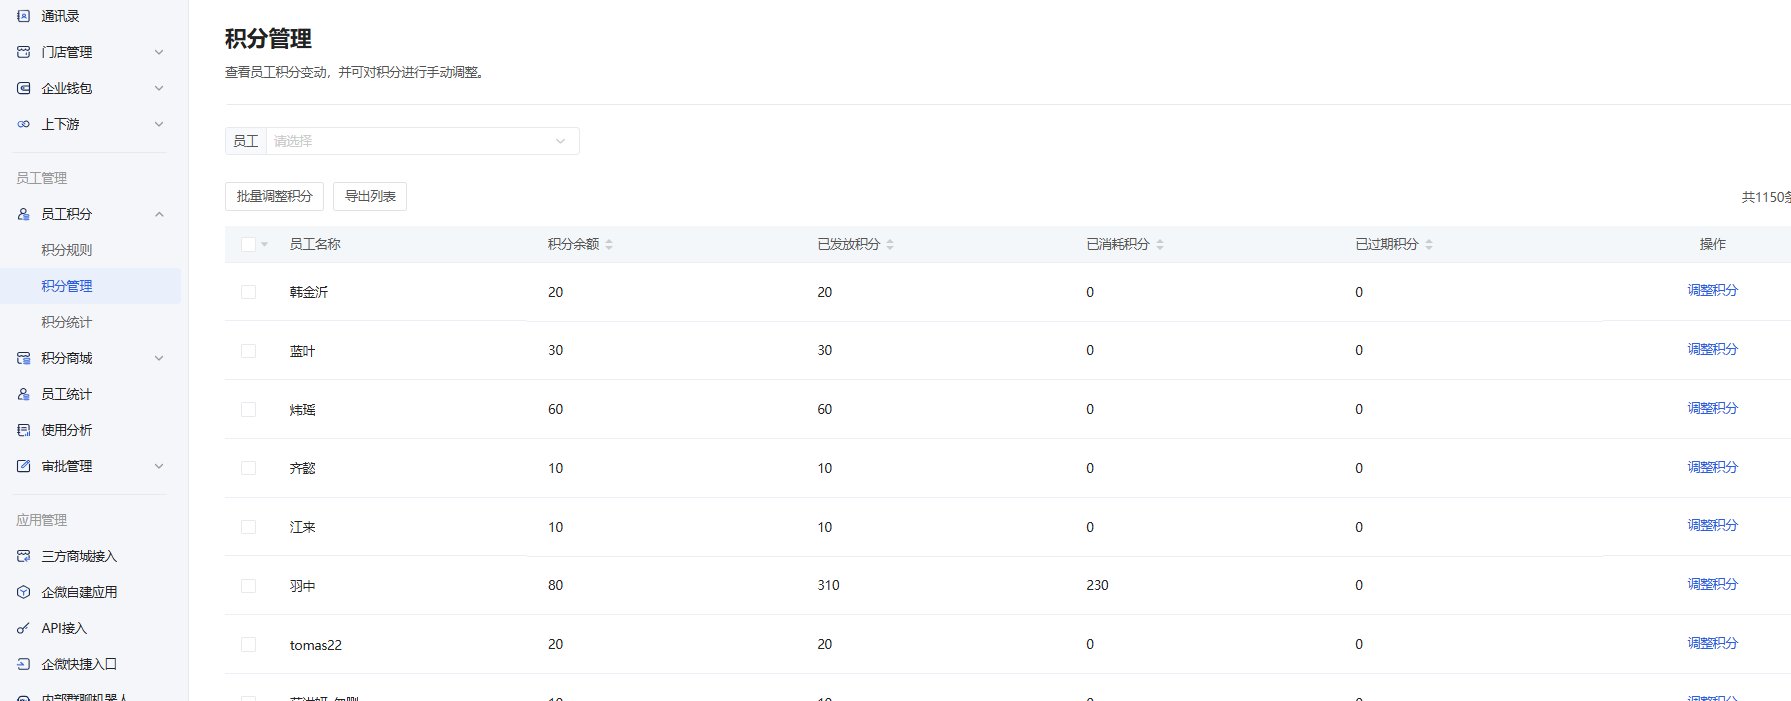Check the checkbox for tomas22
This screenshot has width=1791, height=701.
click(248, 645)
